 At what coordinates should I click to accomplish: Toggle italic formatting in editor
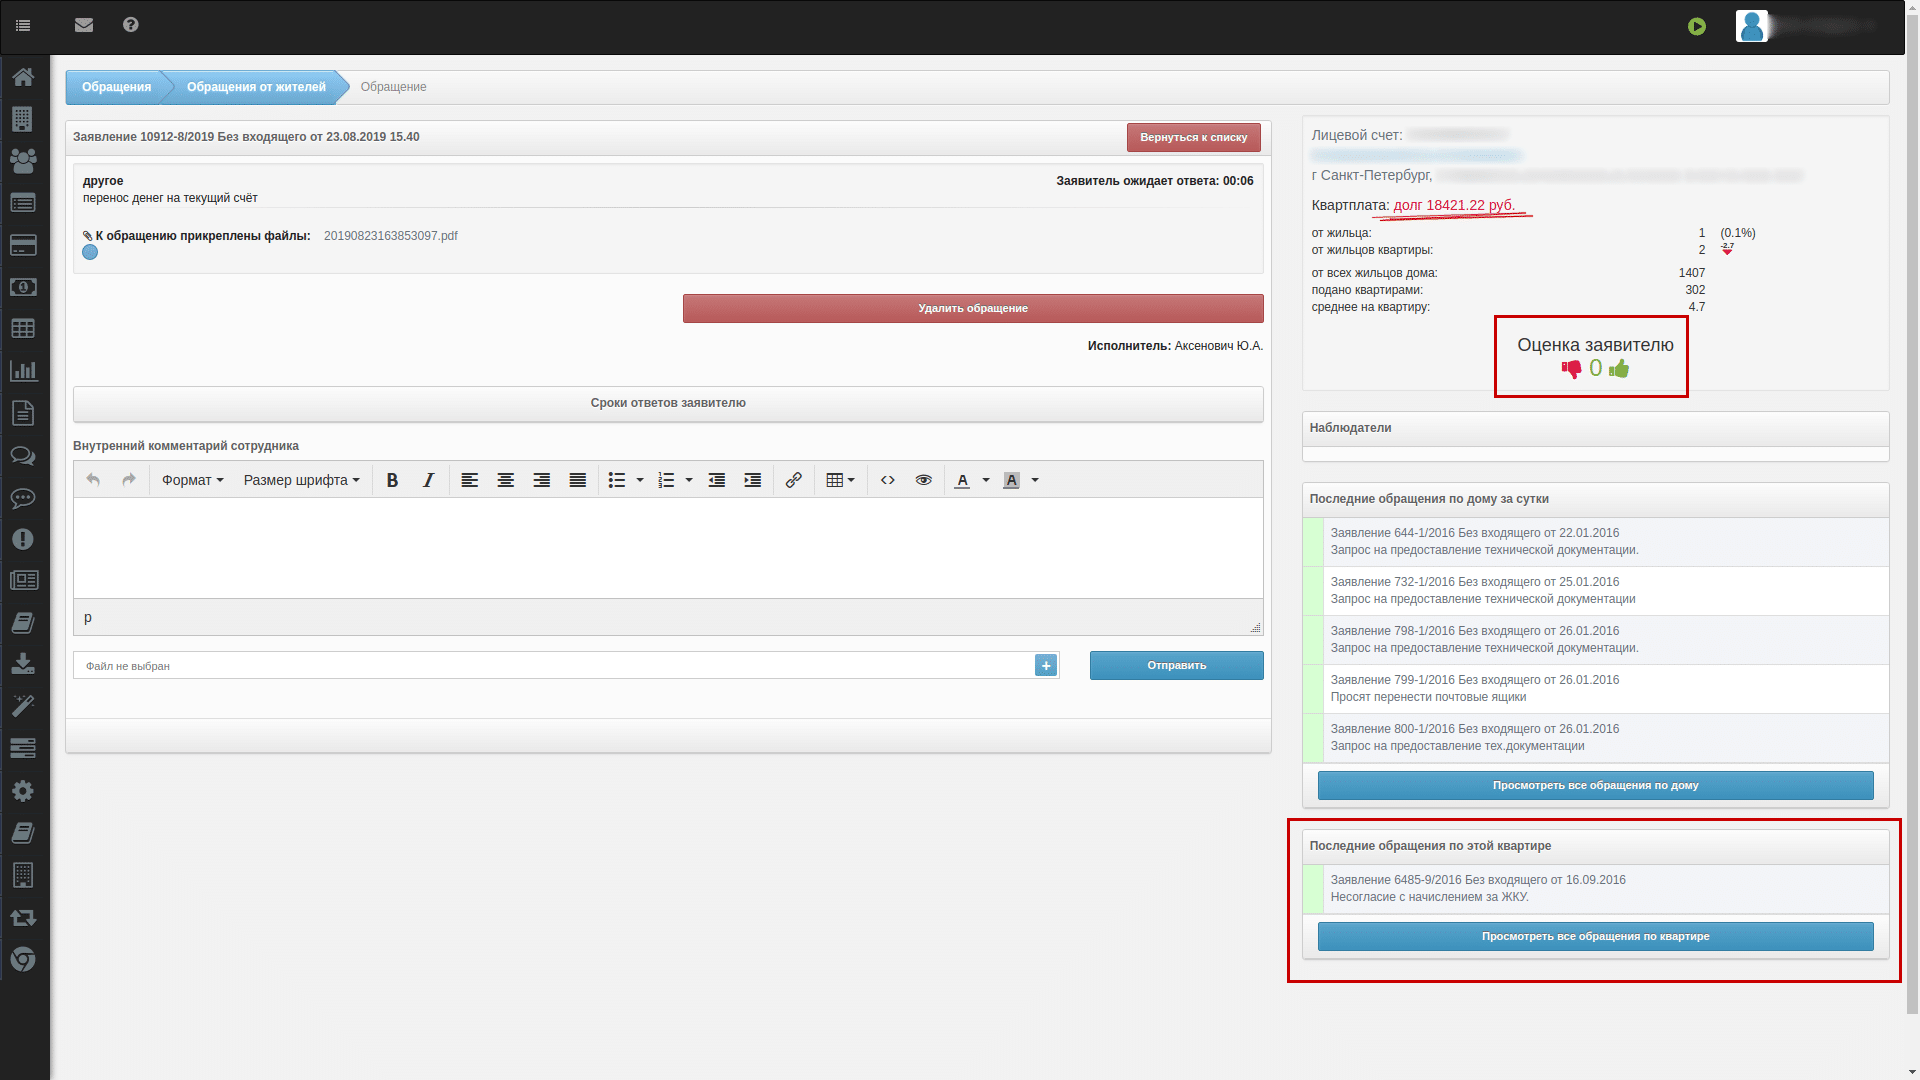[428, 480]
